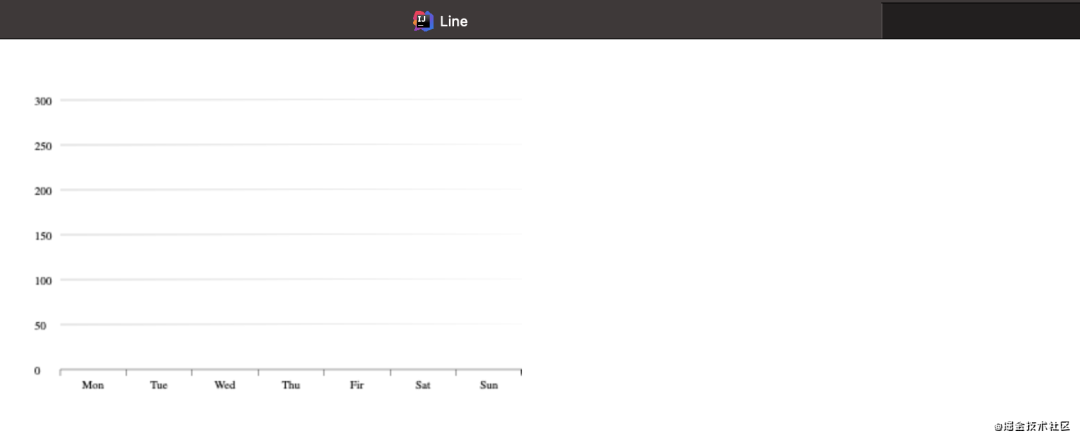Click the Wed x-axis label

point(225,385)
